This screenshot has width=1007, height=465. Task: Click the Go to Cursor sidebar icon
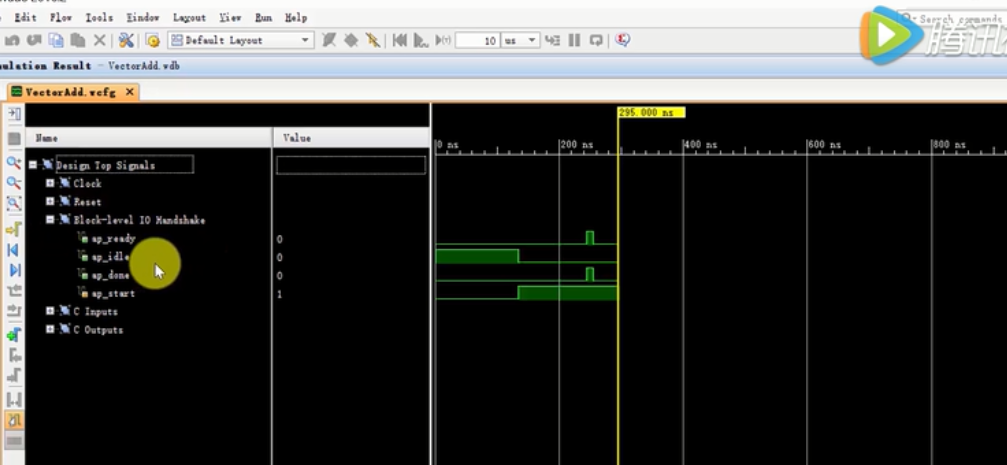click(14, 229)
